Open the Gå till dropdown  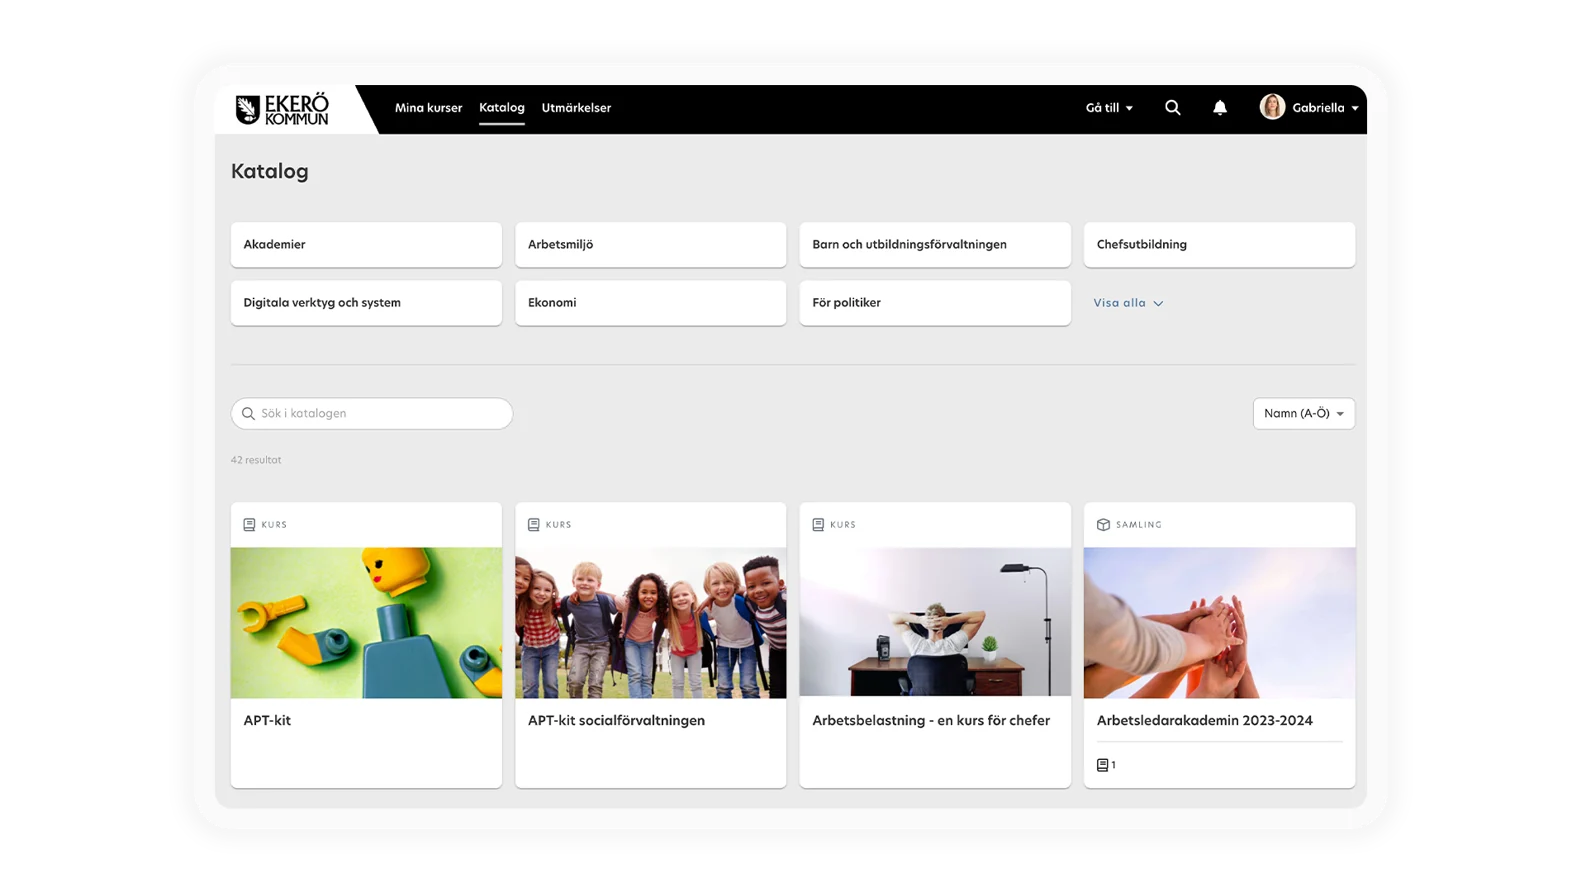click(x=1109, y=108)
